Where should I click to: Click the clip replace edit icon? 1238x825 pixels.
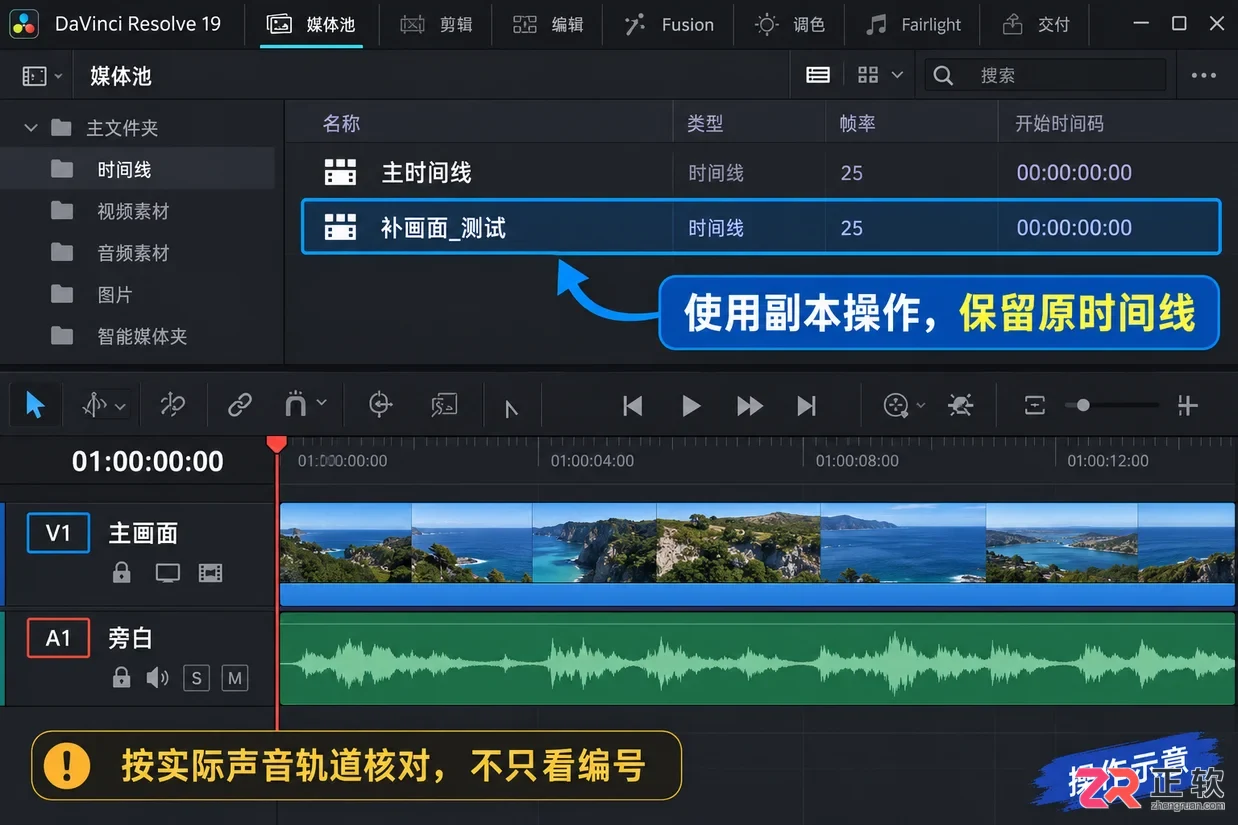point(444,405)
